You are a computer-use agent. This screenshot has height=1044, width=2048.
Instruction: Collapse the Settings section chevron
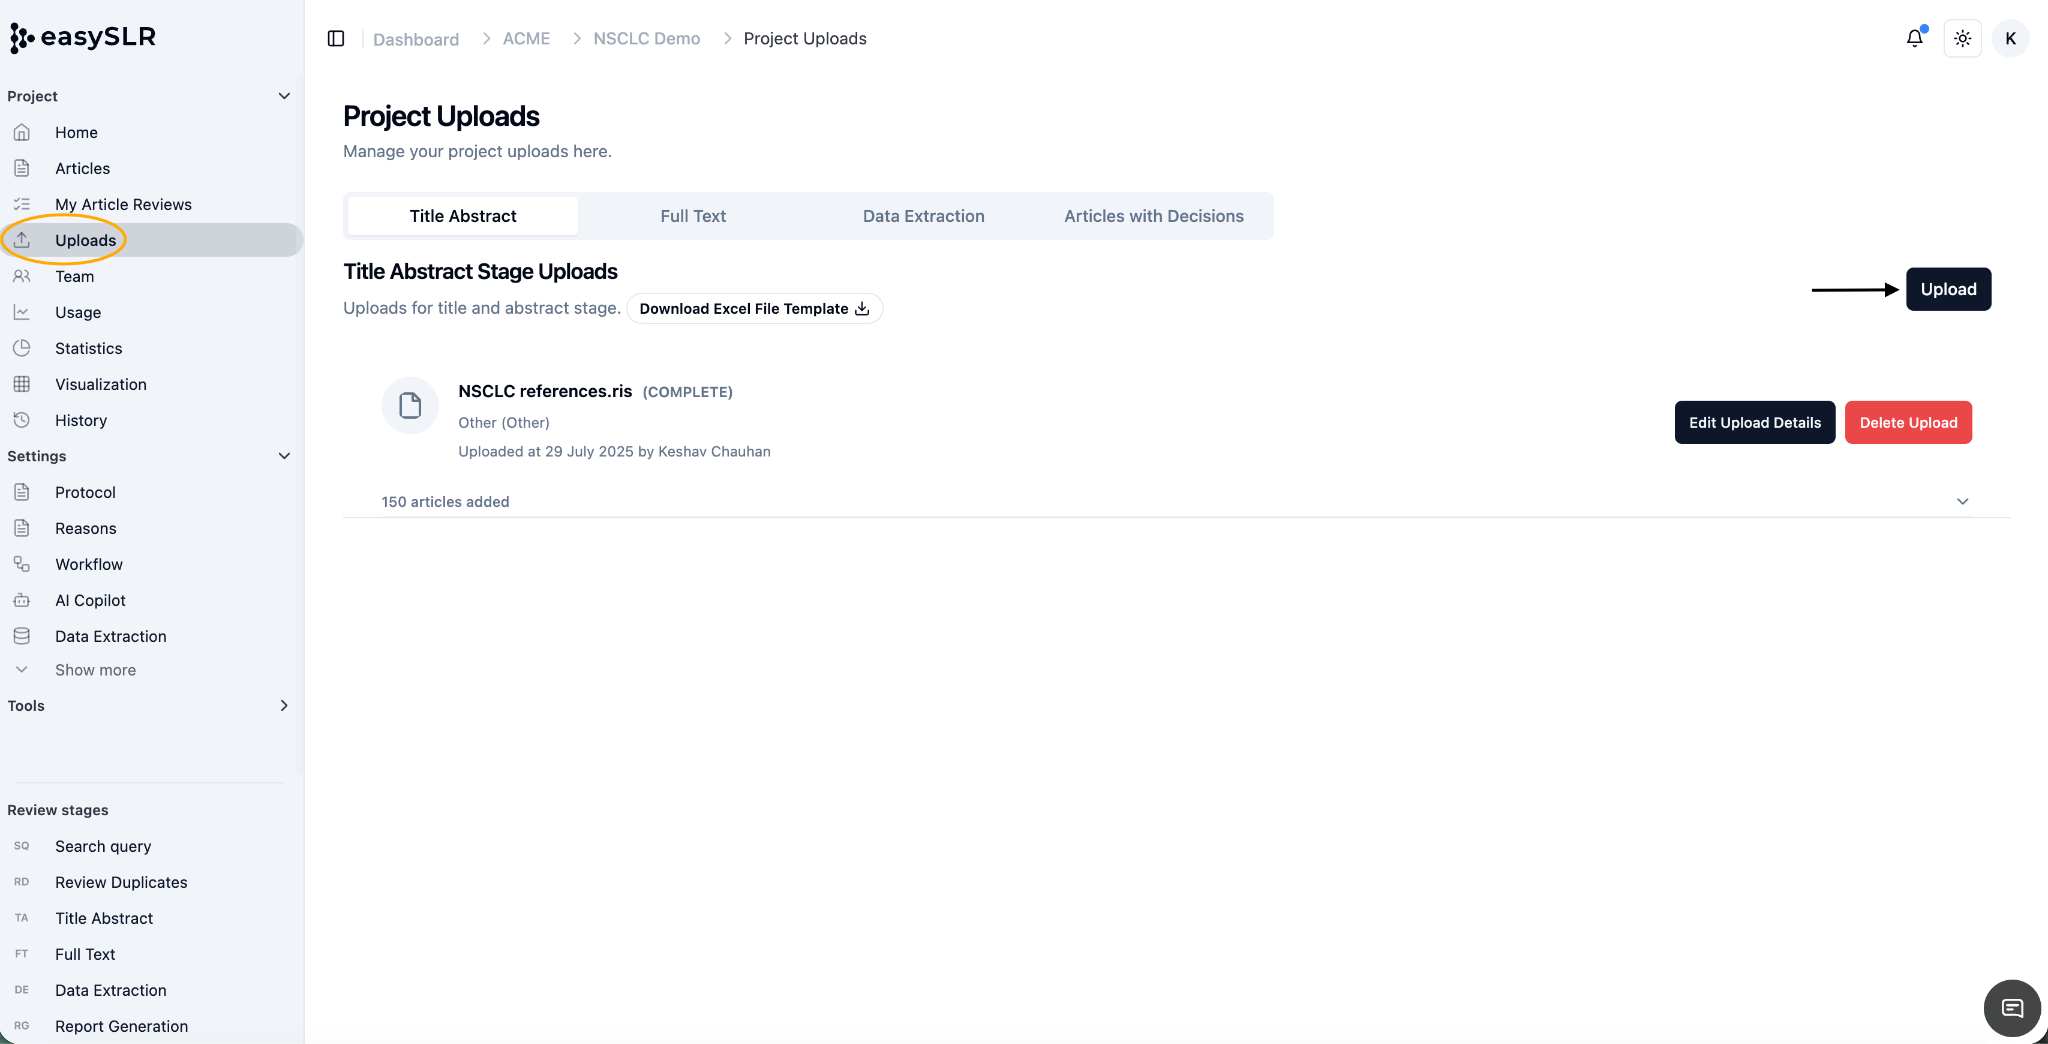284,456
